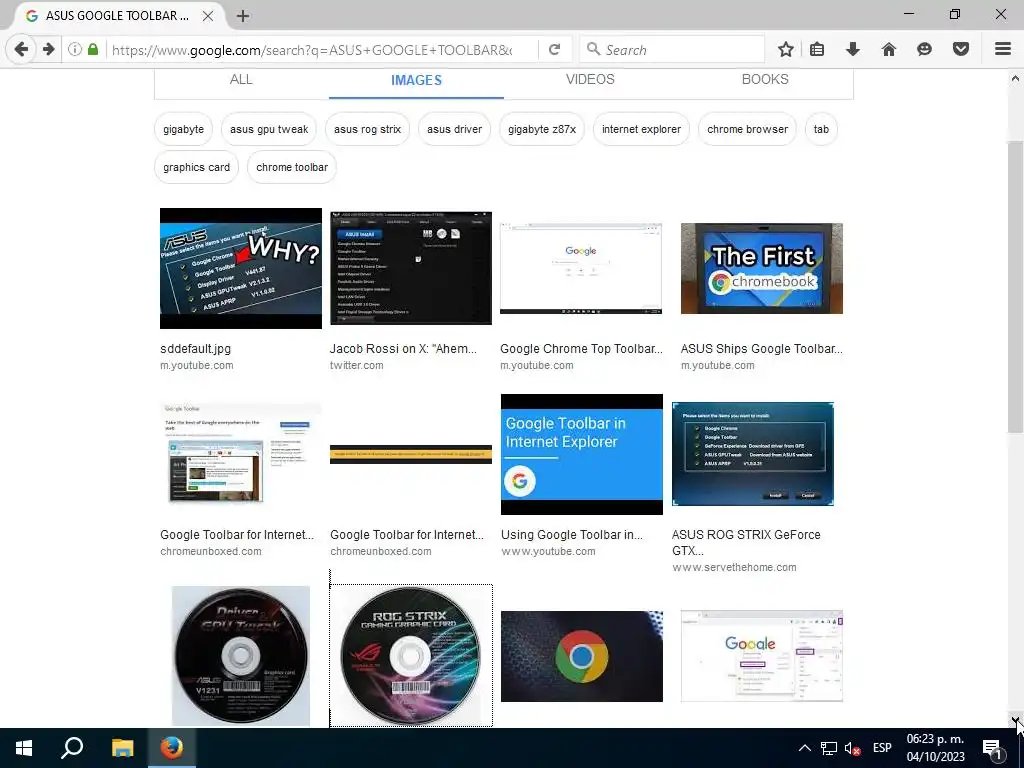Open ASUS Ships Google Toolbar result title

(x=761, y=349)
